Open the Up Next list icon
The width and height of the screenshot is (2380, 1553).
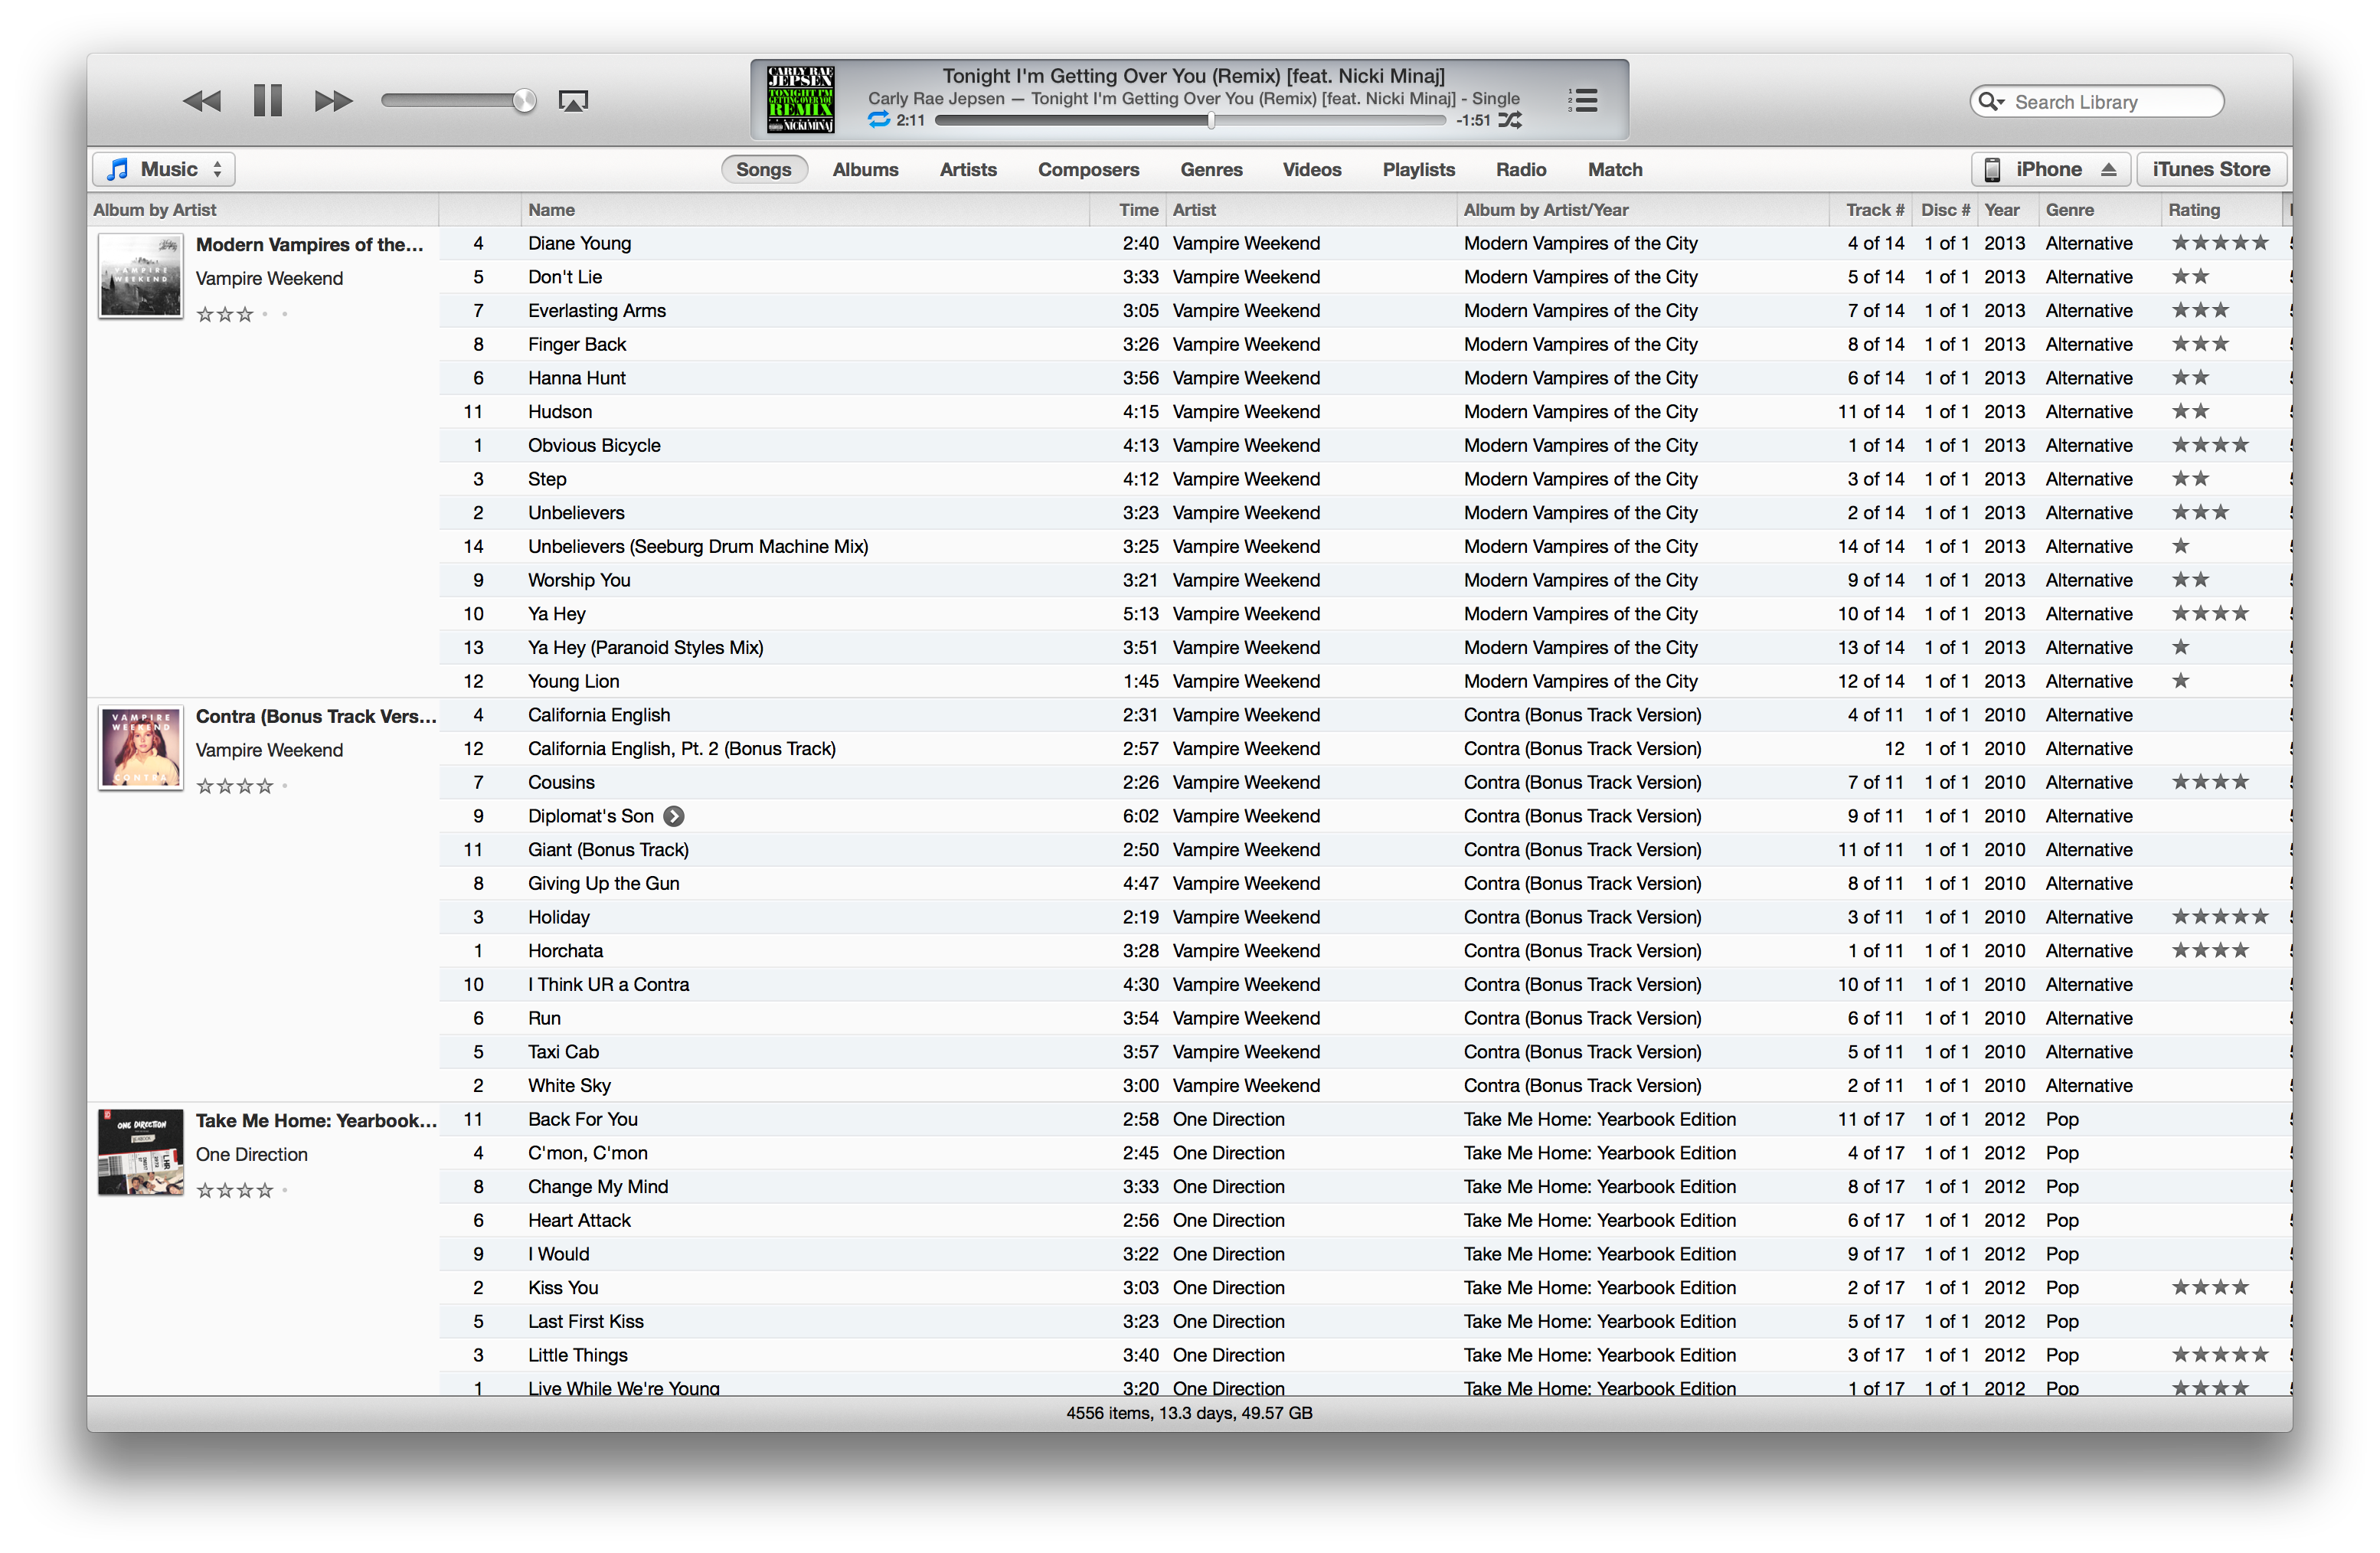click(x=1583, y=100)
